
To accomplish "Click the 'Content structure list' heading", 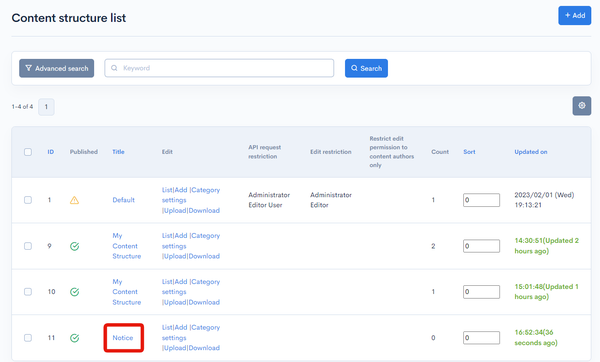I will (x=69, y=18).
